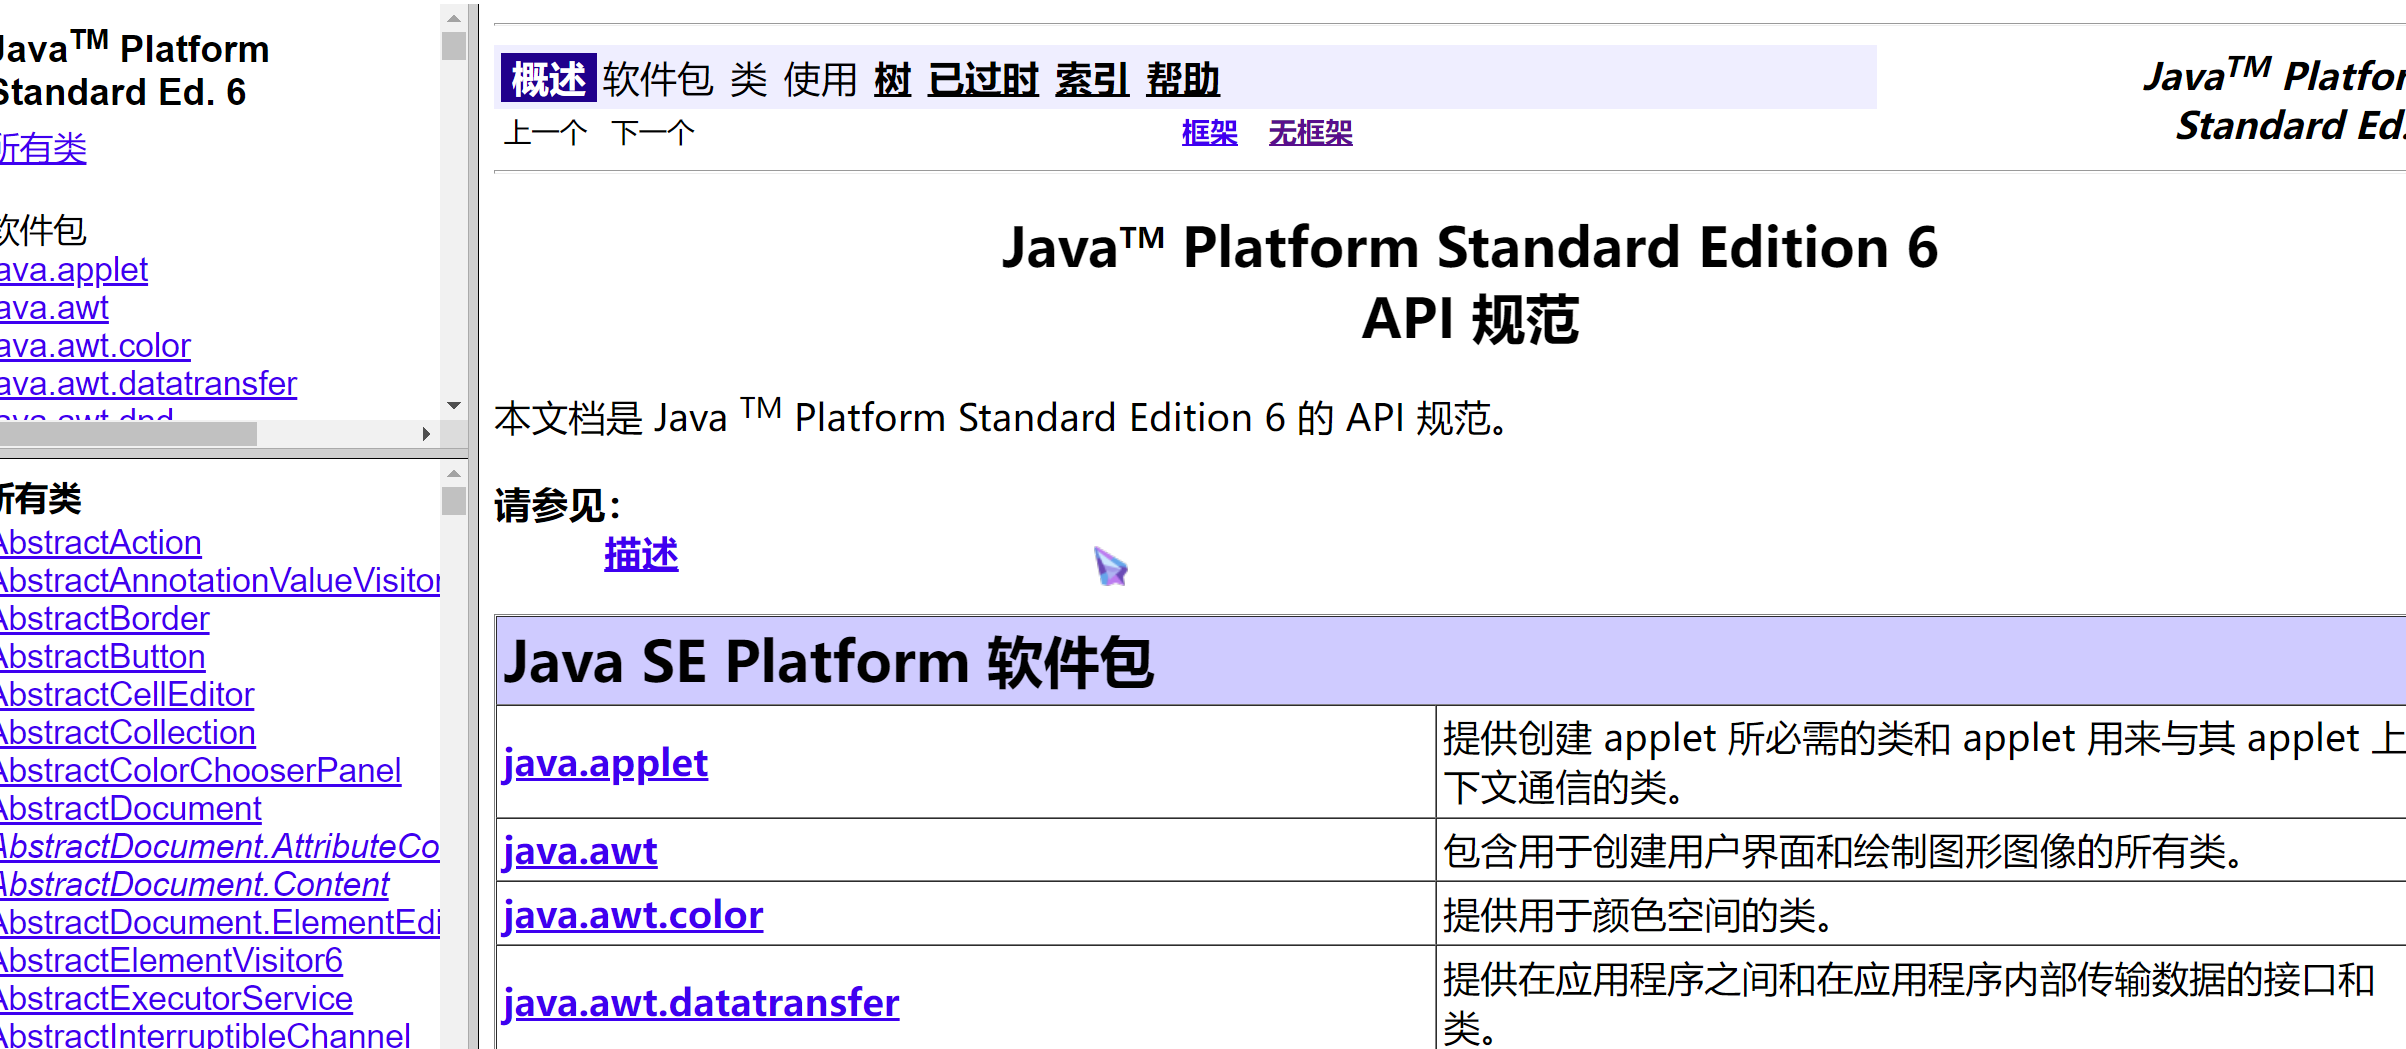Screen dimensions: 2406x1049
Task: Click the vertical scrollbar thumb in classes frame
Action: (x=454, y=500)
